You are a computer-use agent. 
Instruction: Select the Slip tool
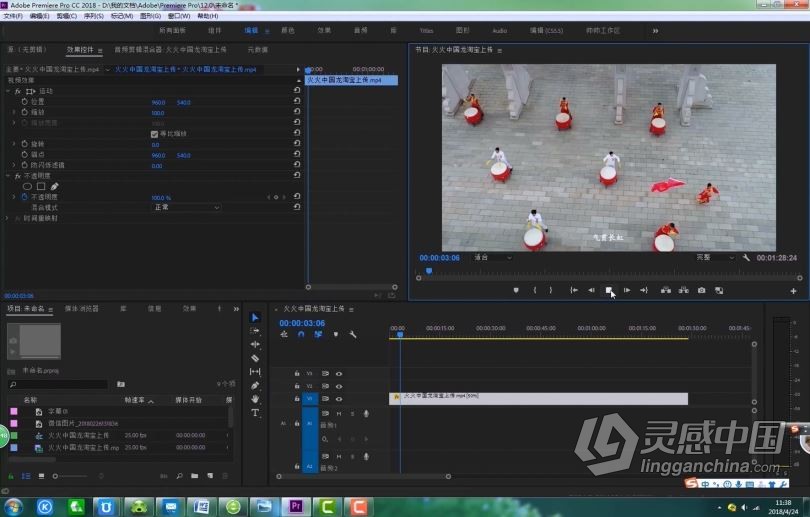(x=255, y=372)
